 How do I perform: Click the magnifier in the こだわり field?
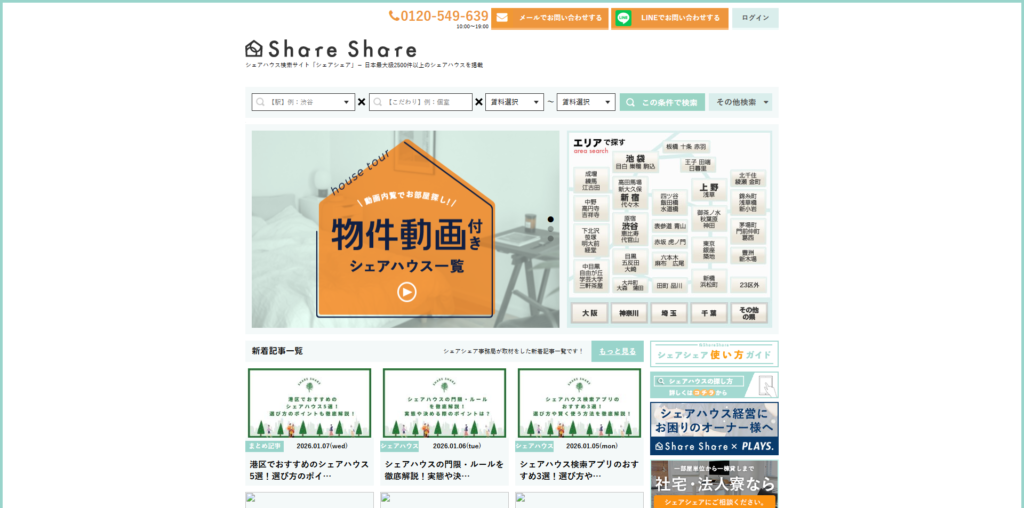tap(377, 102)
